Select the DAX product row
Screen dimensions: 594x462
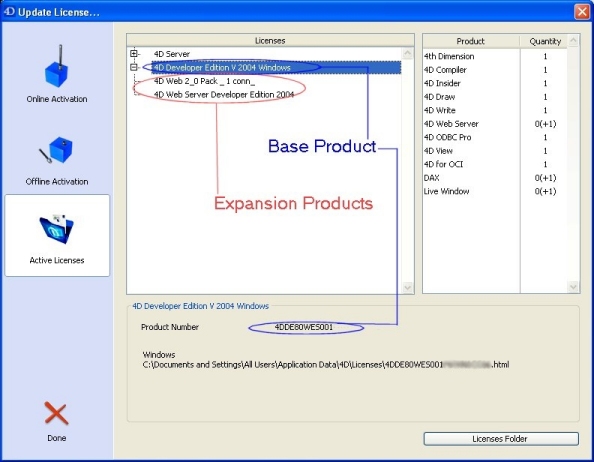[x=495, y=178]
